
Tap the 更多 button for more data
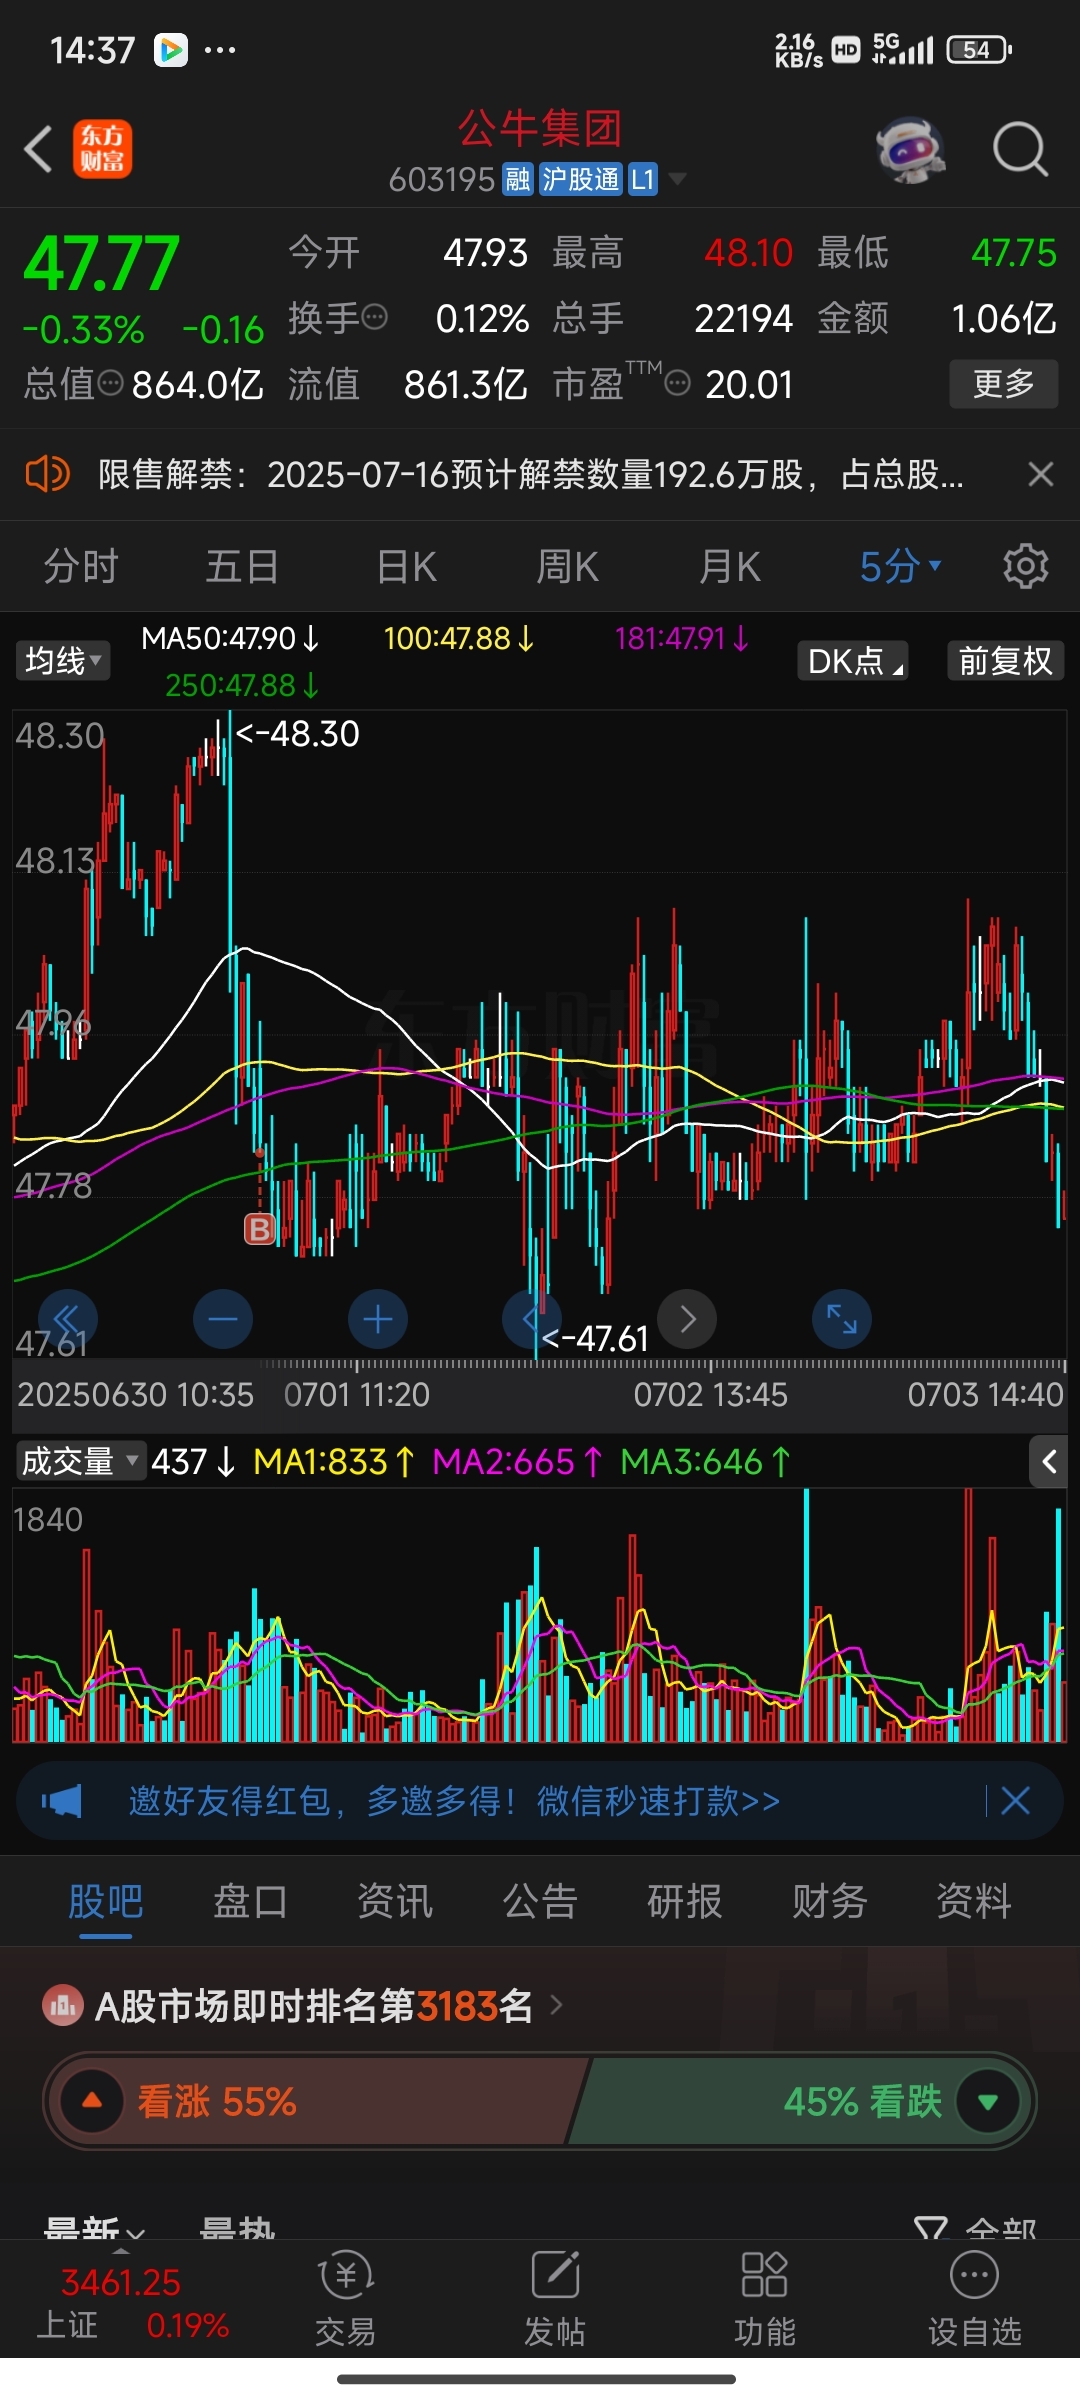tap(1004, 384)
